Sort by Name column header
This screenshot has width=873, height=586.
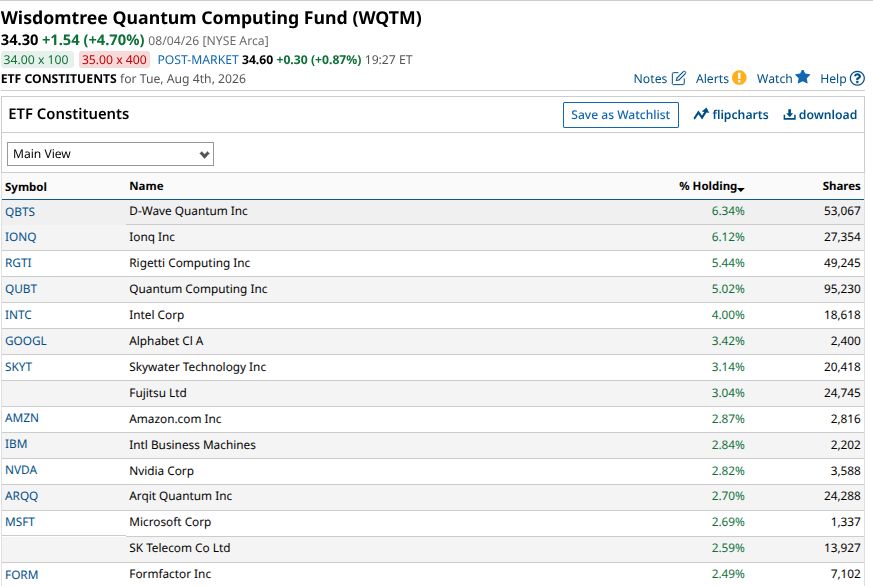(146, 186)
